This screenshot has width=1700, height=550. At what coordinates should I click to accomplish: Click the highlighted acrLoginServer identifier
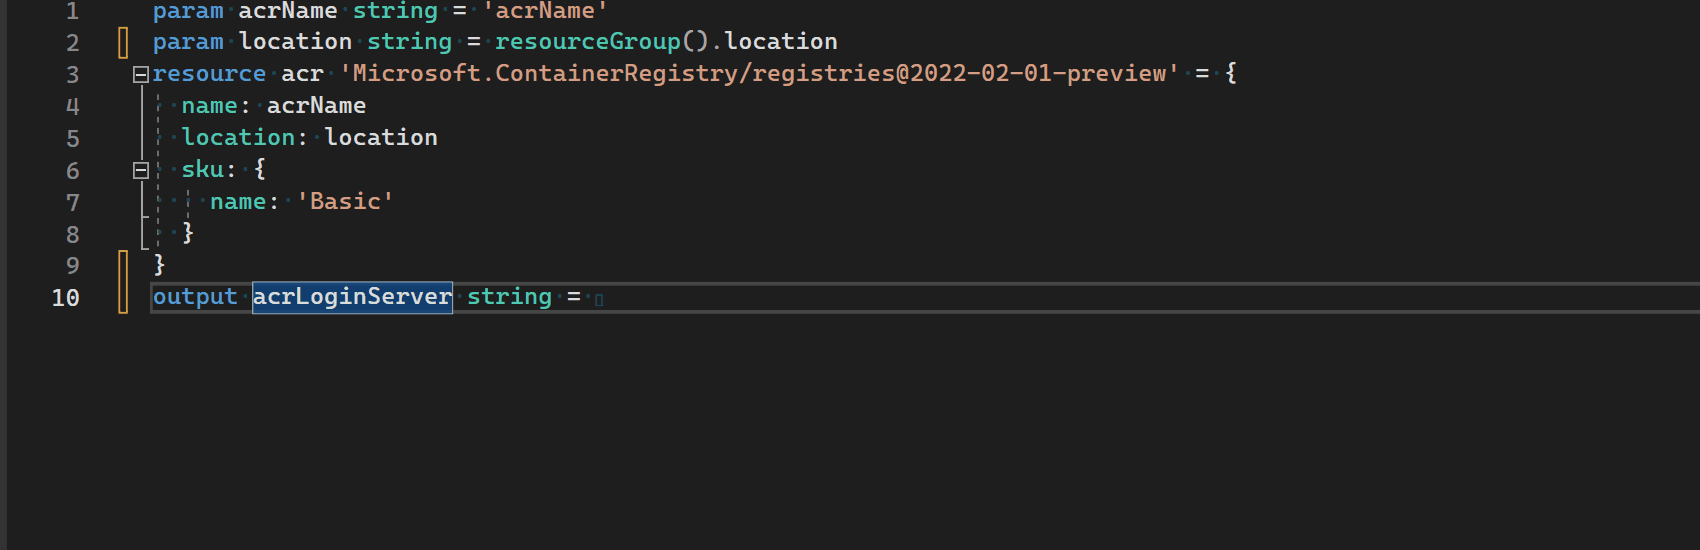tap(352, 297)
